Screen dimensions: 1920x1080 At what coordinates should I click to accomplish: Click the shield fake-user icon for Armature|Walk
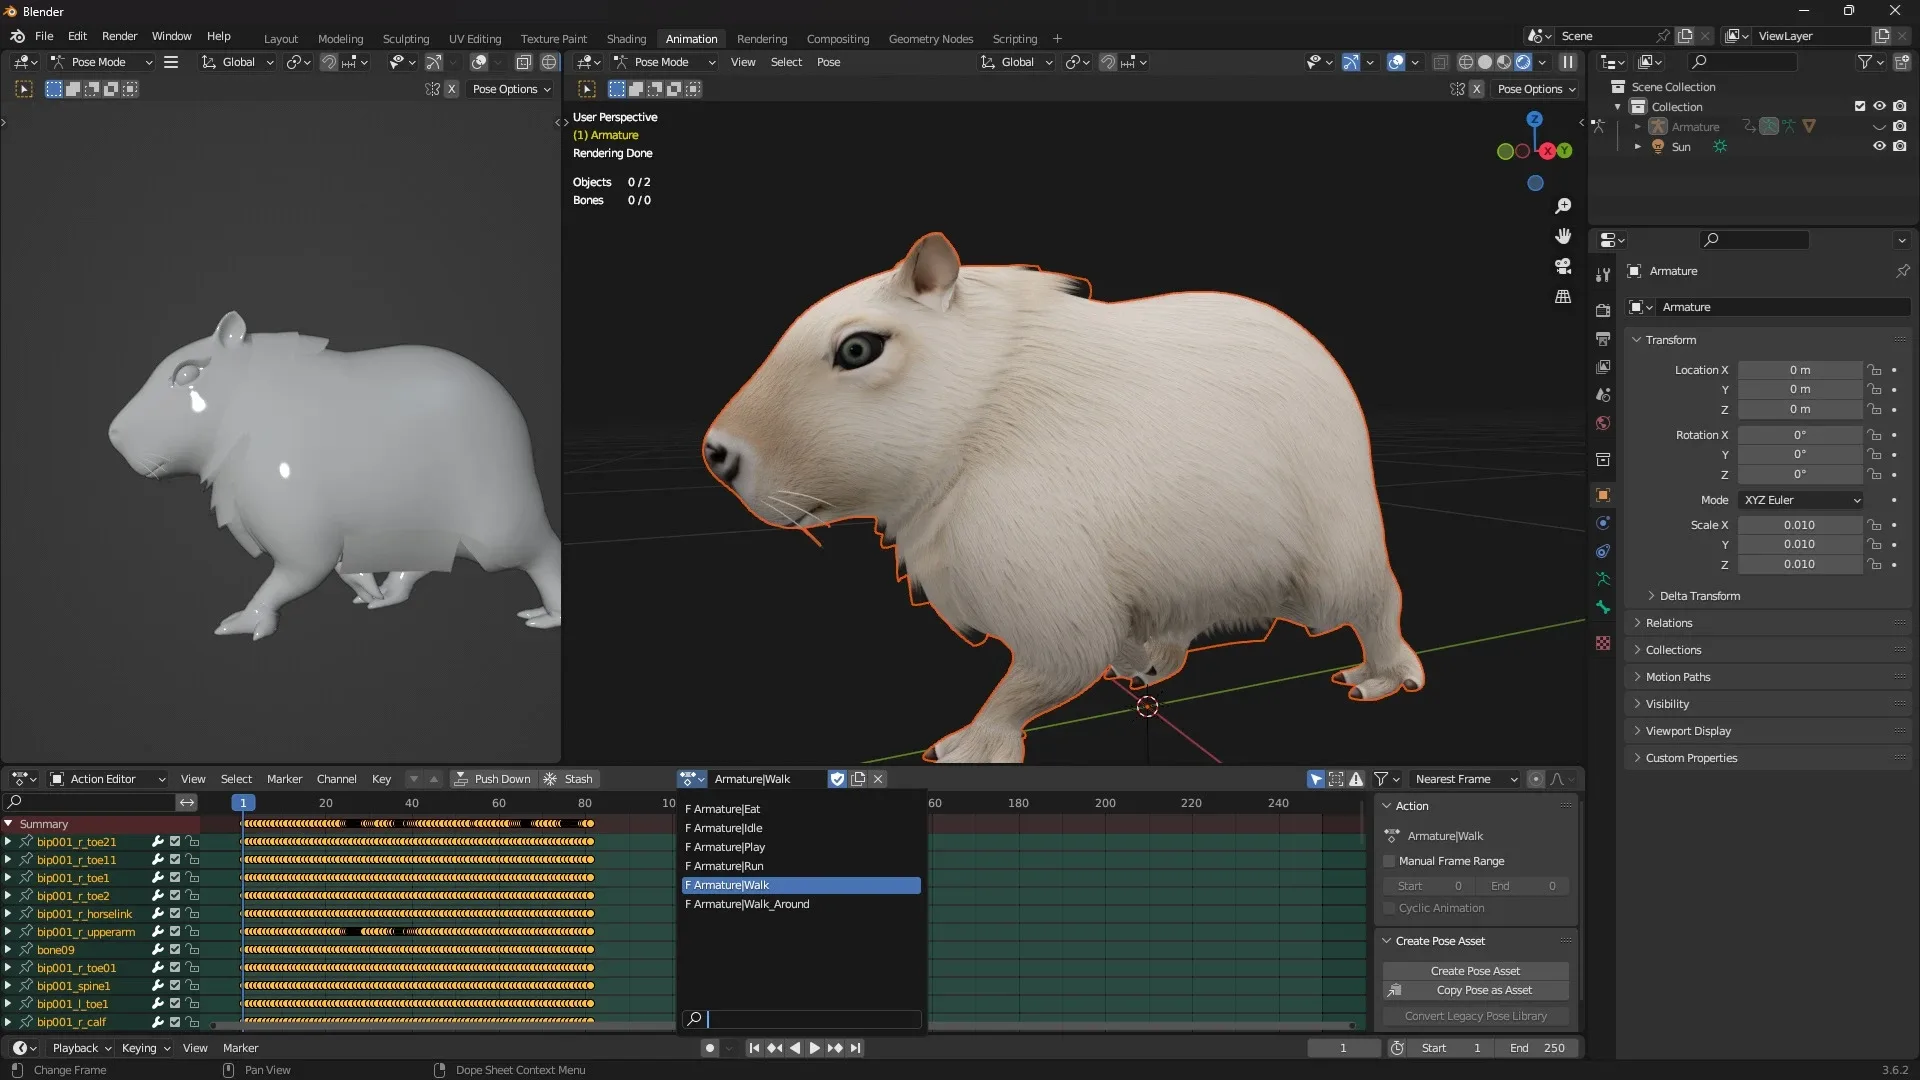[x=837, y=779]
